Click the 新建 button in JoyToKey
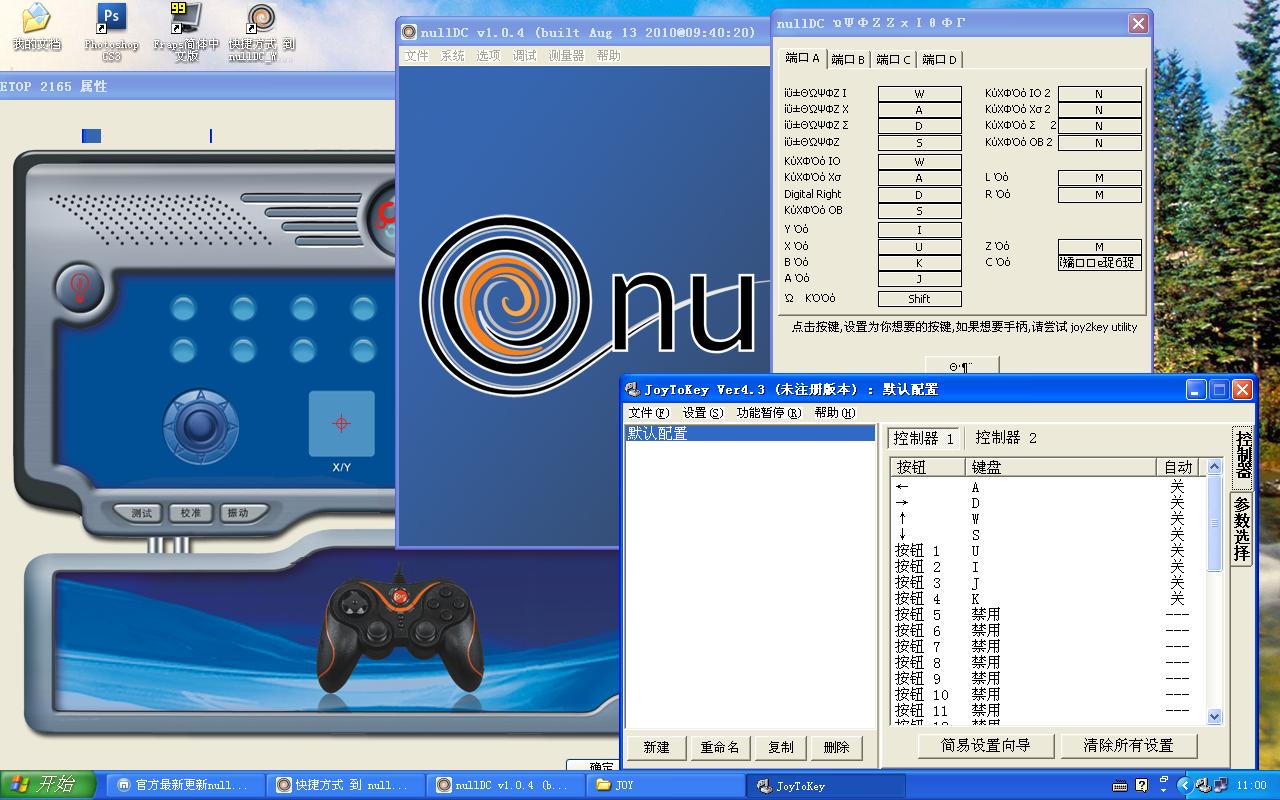Screen dimensions: 1280x800 pyautogui.click(x=656, y=747)
